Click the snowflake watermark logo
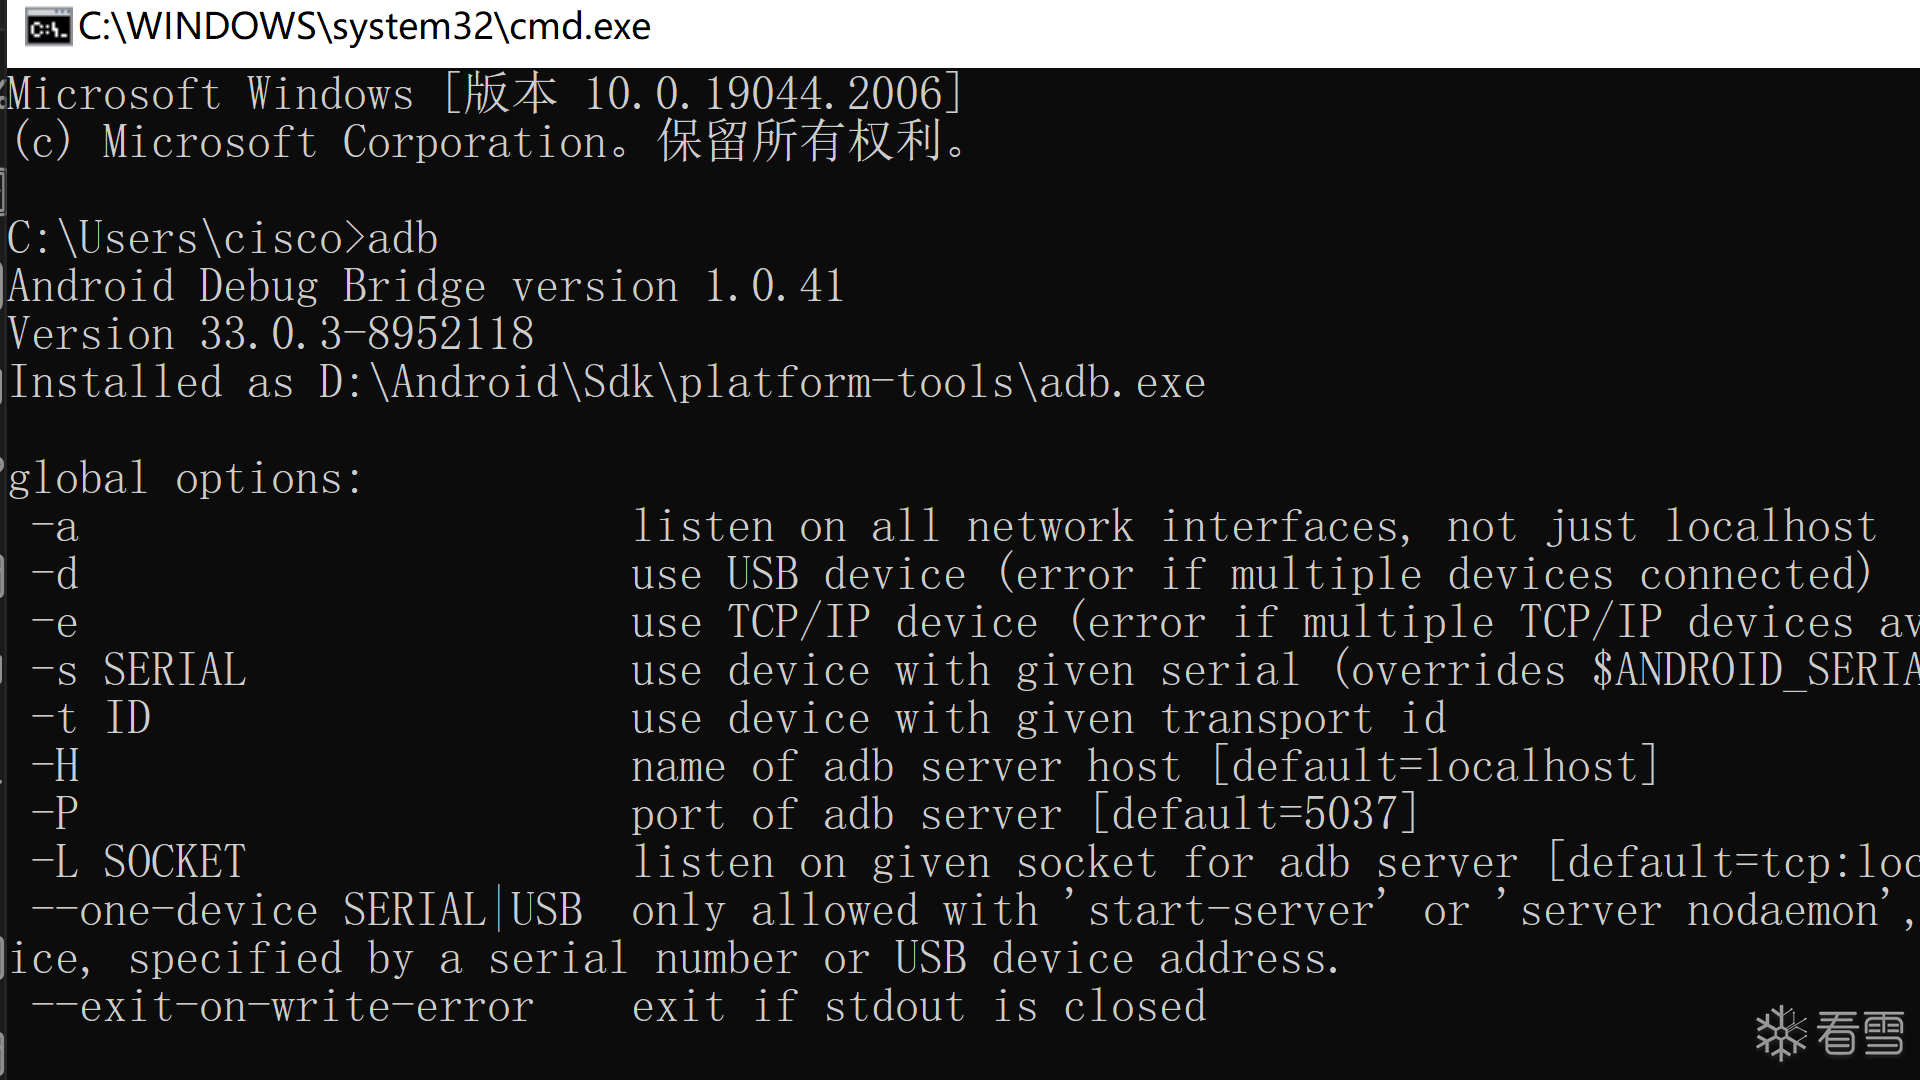This screenshot has width=1920, height=1080. click(1781, 1032)
